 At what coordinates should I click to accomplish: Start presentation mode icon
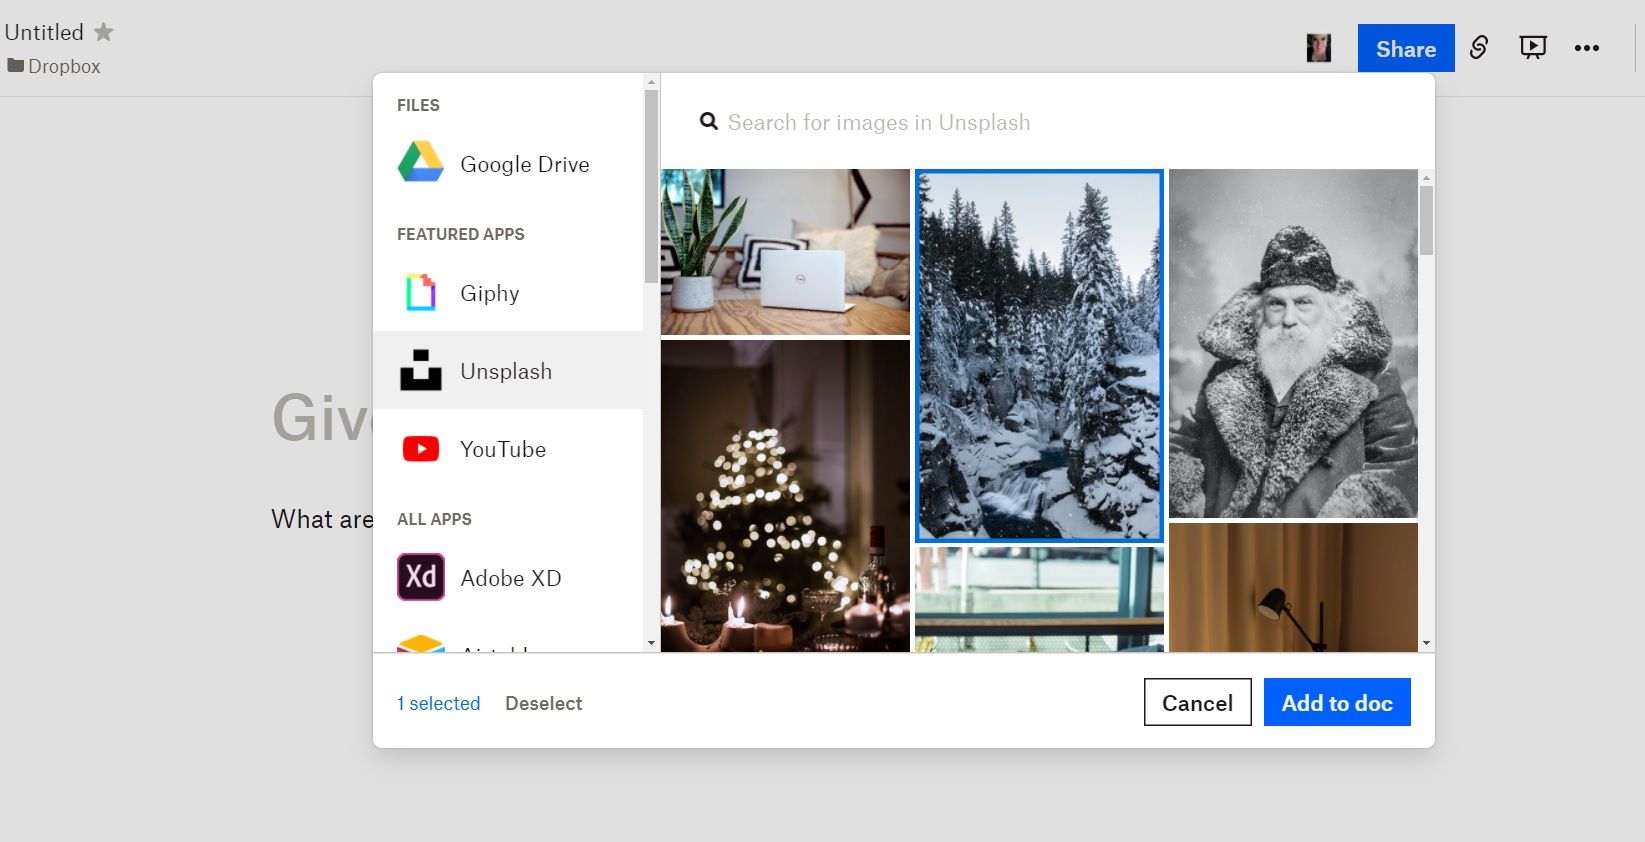click(x=1533, y=47)
